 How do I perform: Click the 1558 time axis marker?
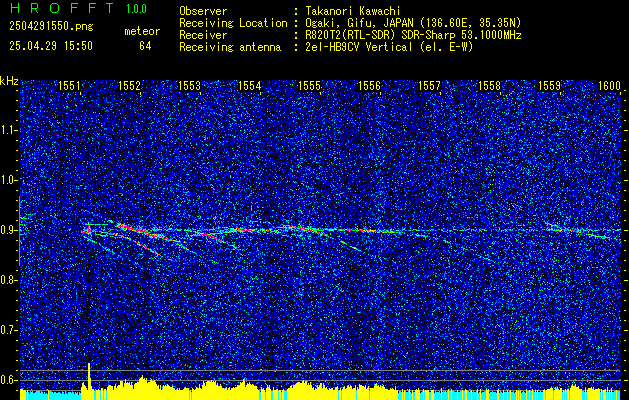(x=490, y=85)
